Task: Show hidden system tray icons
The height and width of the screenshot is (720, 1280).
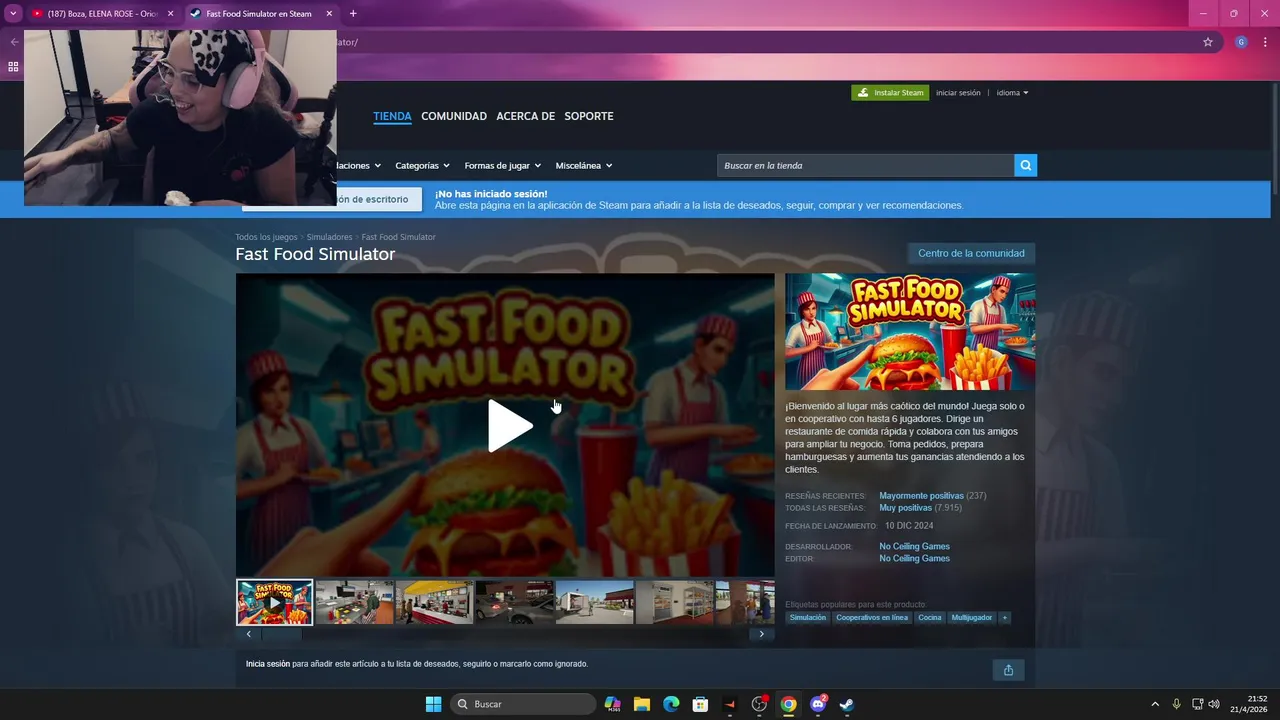Action: [x=1155, y=704]
